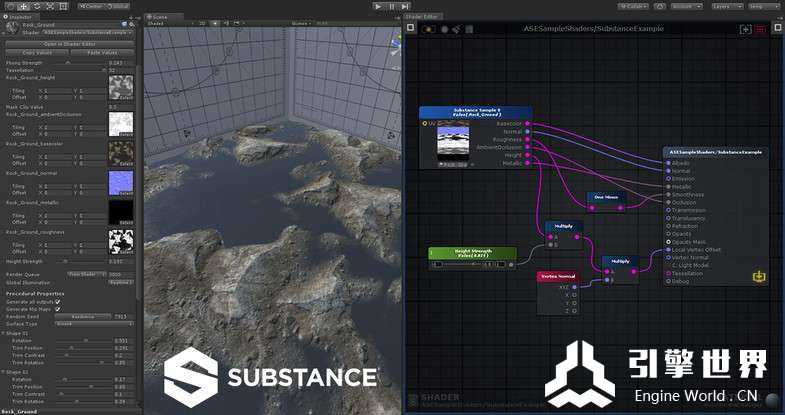Screen dimensions: 785x415
Task: Select Rock_Ground_ambientOcclusion texture thumbnail
Action: (x=121, y=124)
